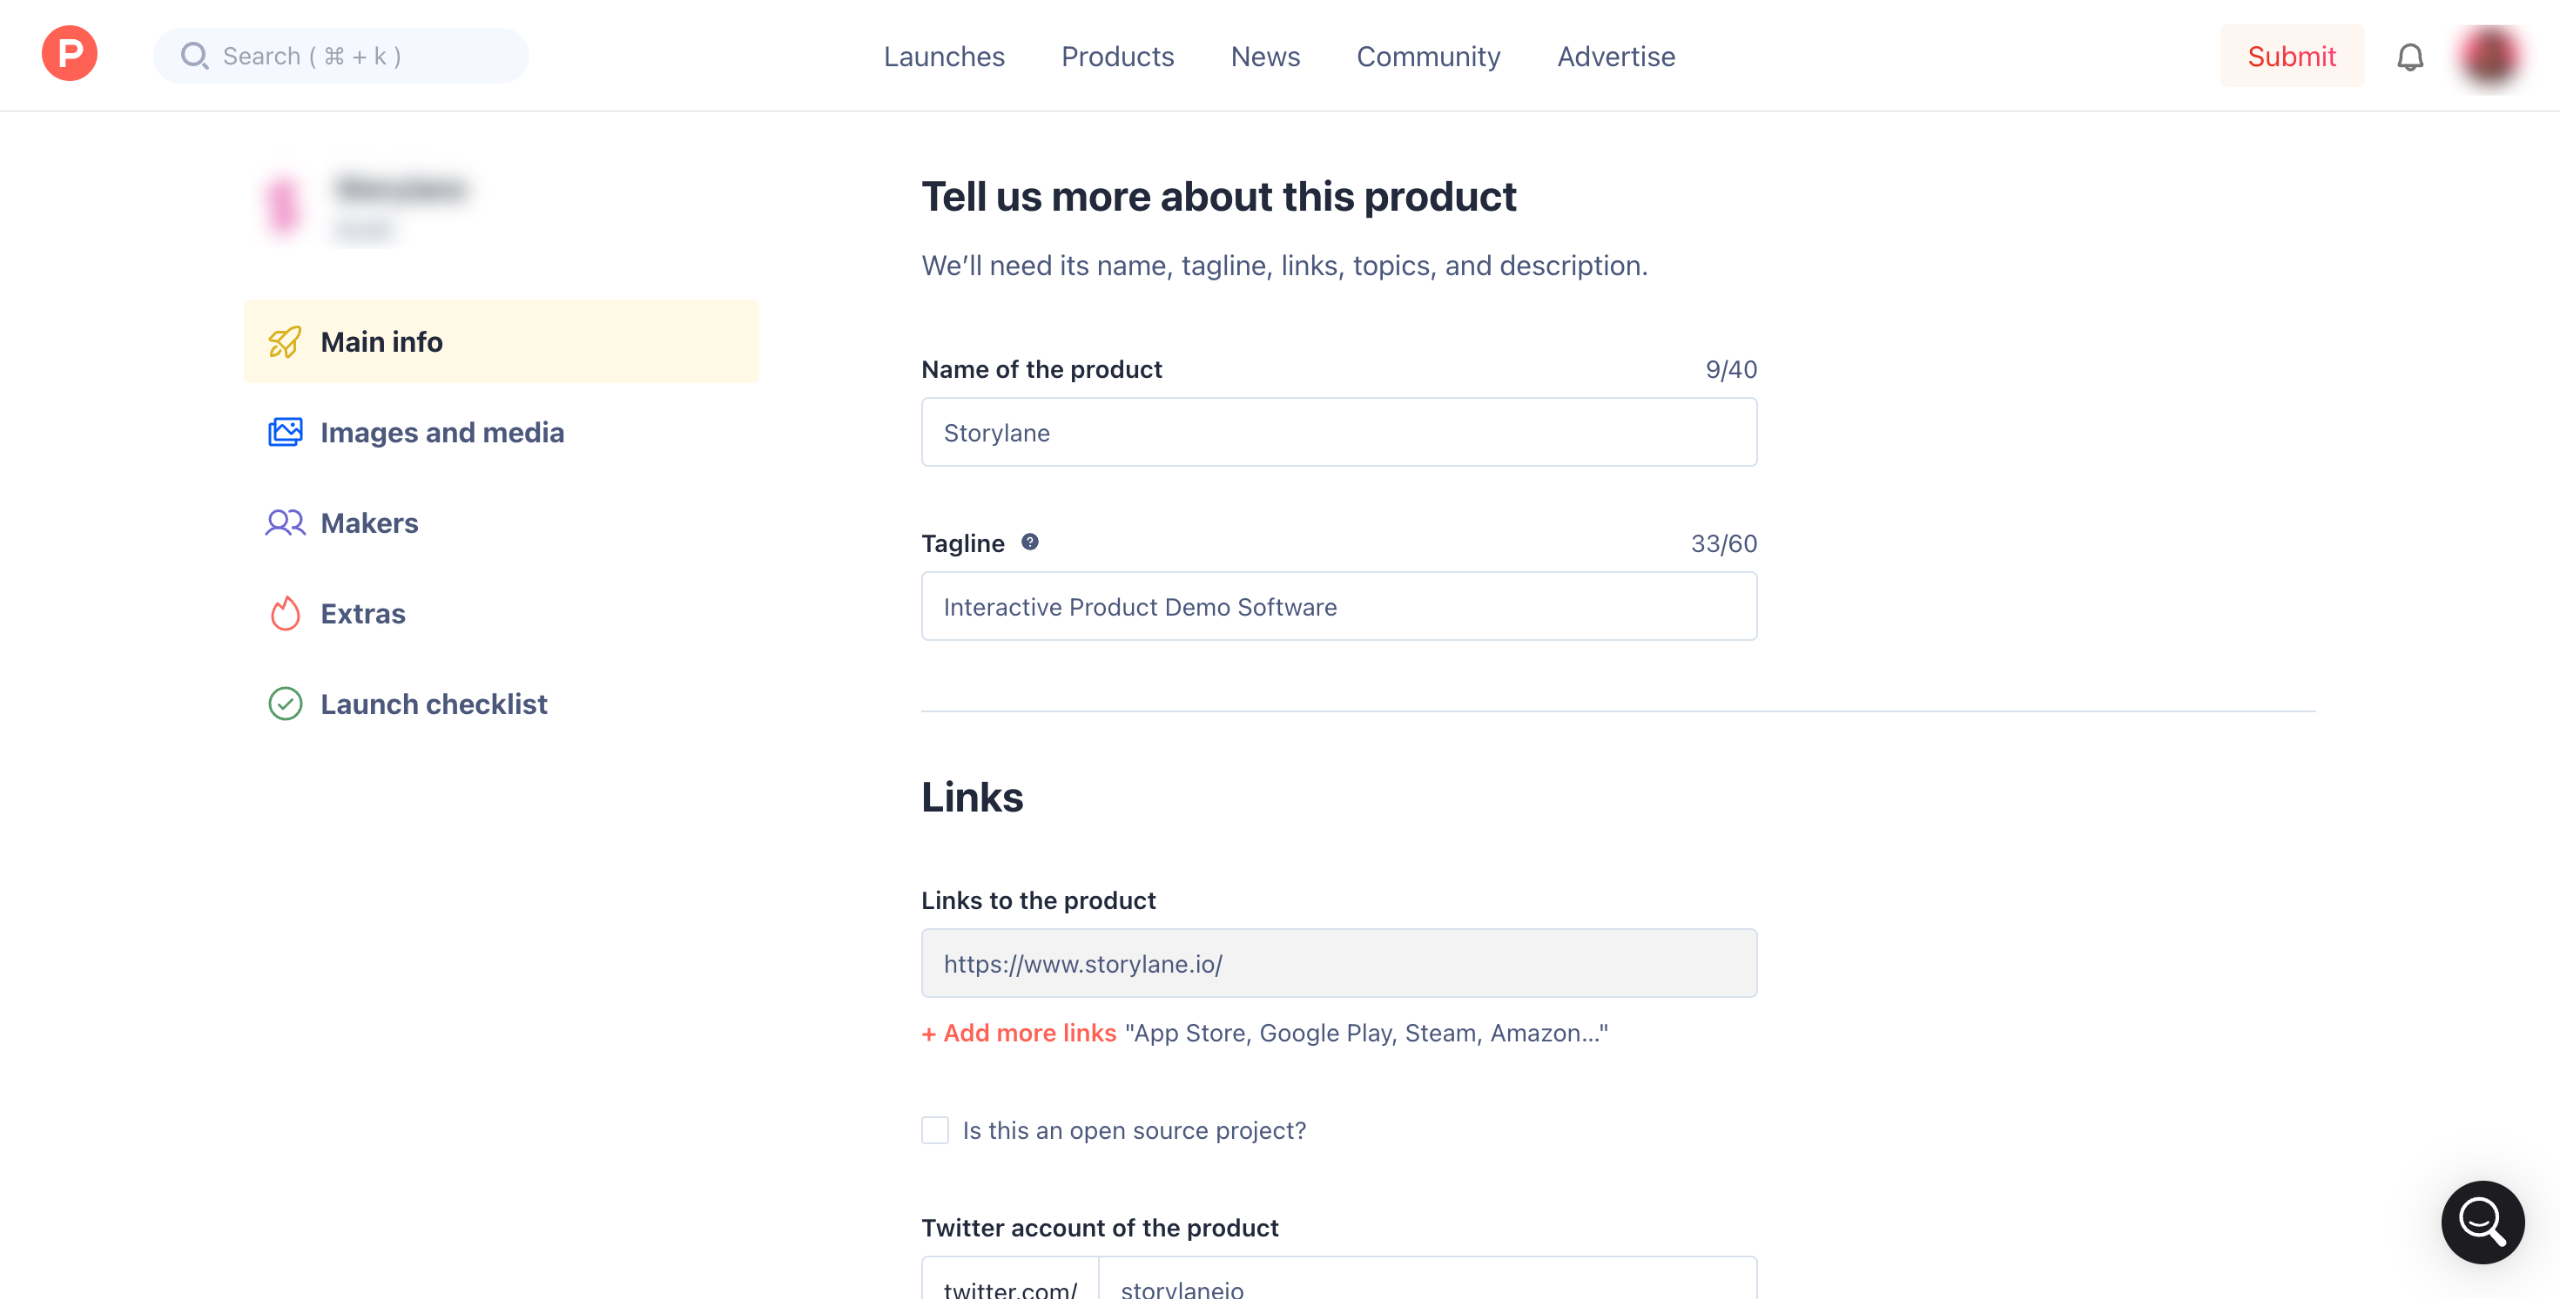Check the open source project checkbox
The height and width of the screenshot is (1299, 2560).
click(935, 1130)
